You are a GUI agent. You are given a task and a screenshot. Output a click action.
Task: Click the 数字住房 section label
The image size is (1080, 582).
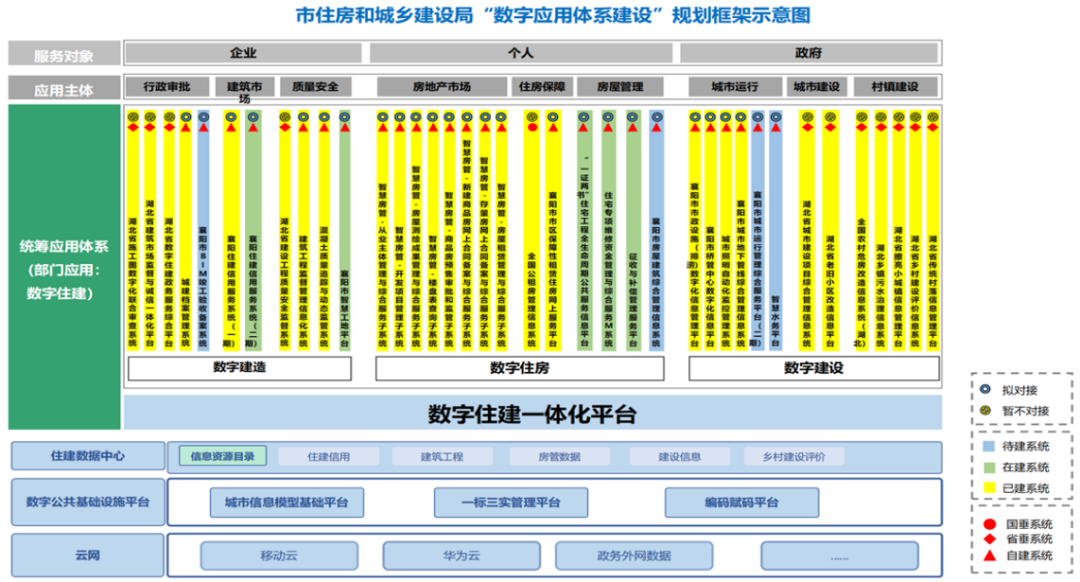click(519, 368)
